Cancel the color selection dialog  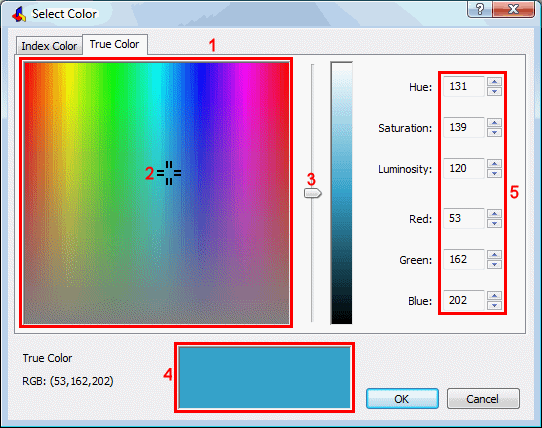pyautogui.click(x=483, y=399)
